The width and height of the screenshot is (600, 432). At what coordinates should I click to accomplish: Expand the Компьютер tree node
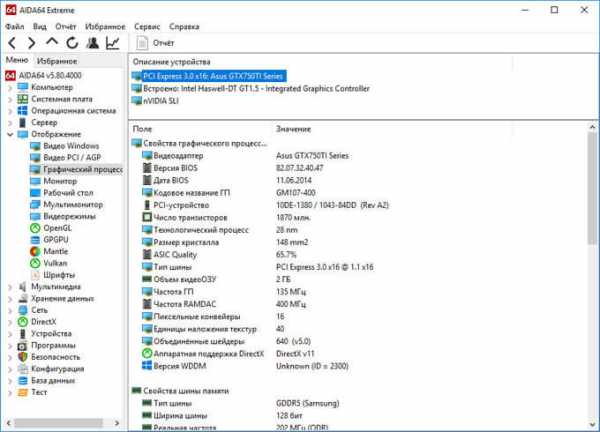coord(10,88)
